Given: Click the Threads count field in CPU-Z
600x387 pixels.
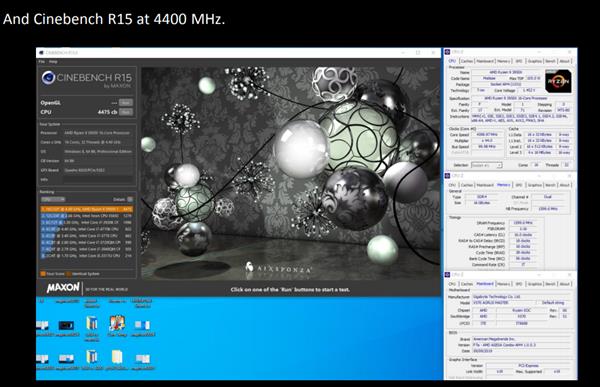Looking at the screenshot, I should (567, 165).
